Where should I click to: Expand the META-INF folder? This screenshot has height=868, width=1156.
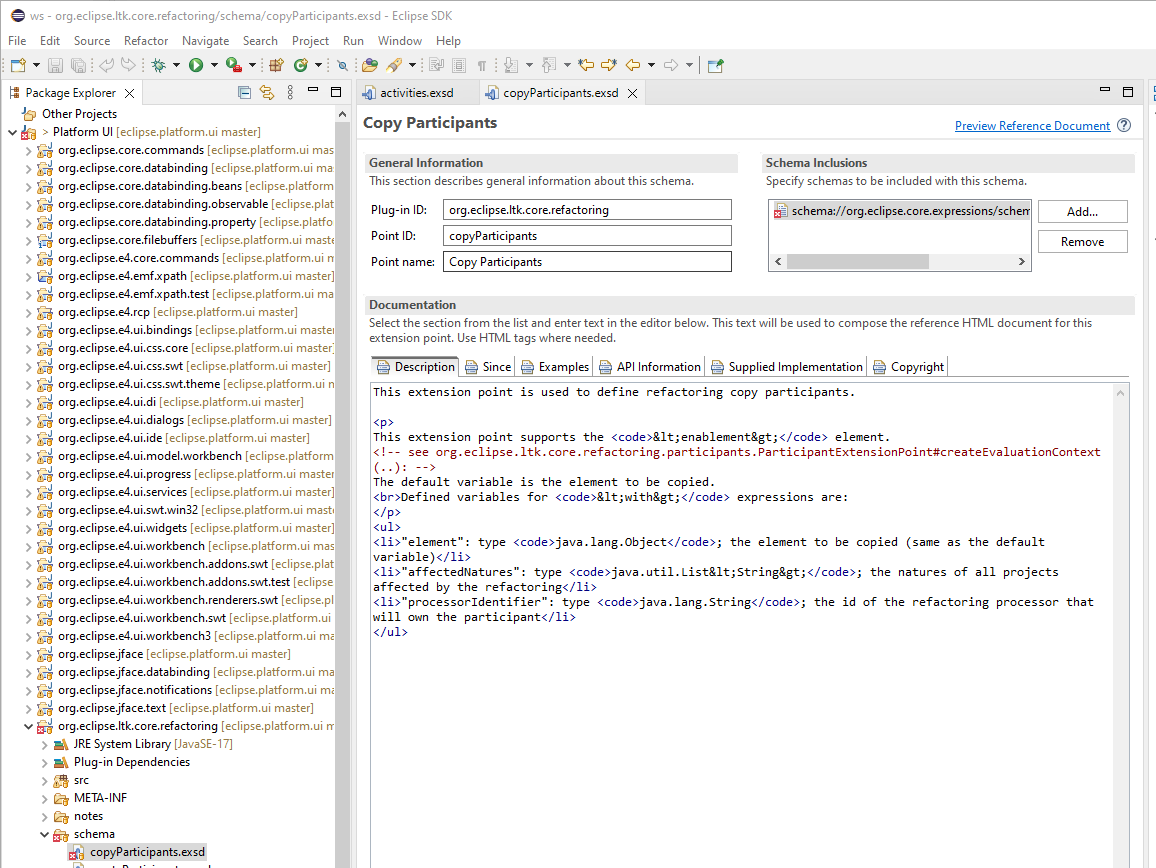click(45, 799)
